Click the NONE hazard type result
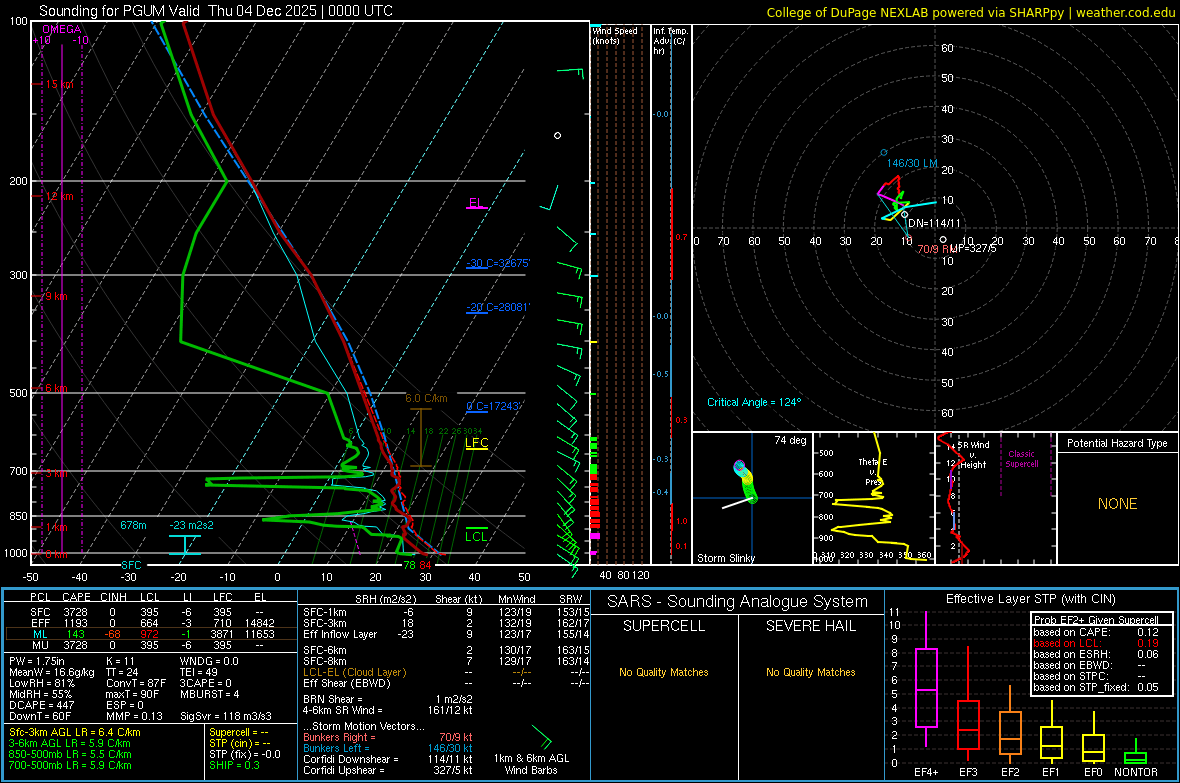Screen dimensions: 1180x783 (x=1118, y=504)
